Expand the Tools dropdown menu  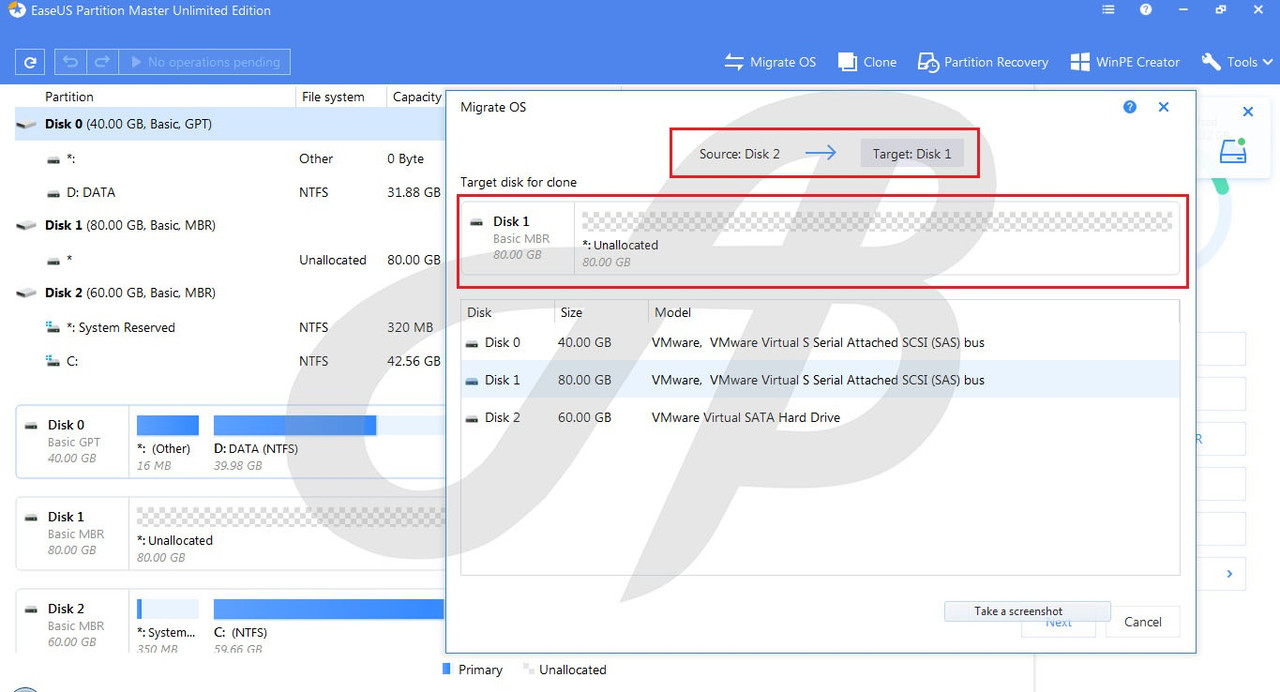point(1237,62)
